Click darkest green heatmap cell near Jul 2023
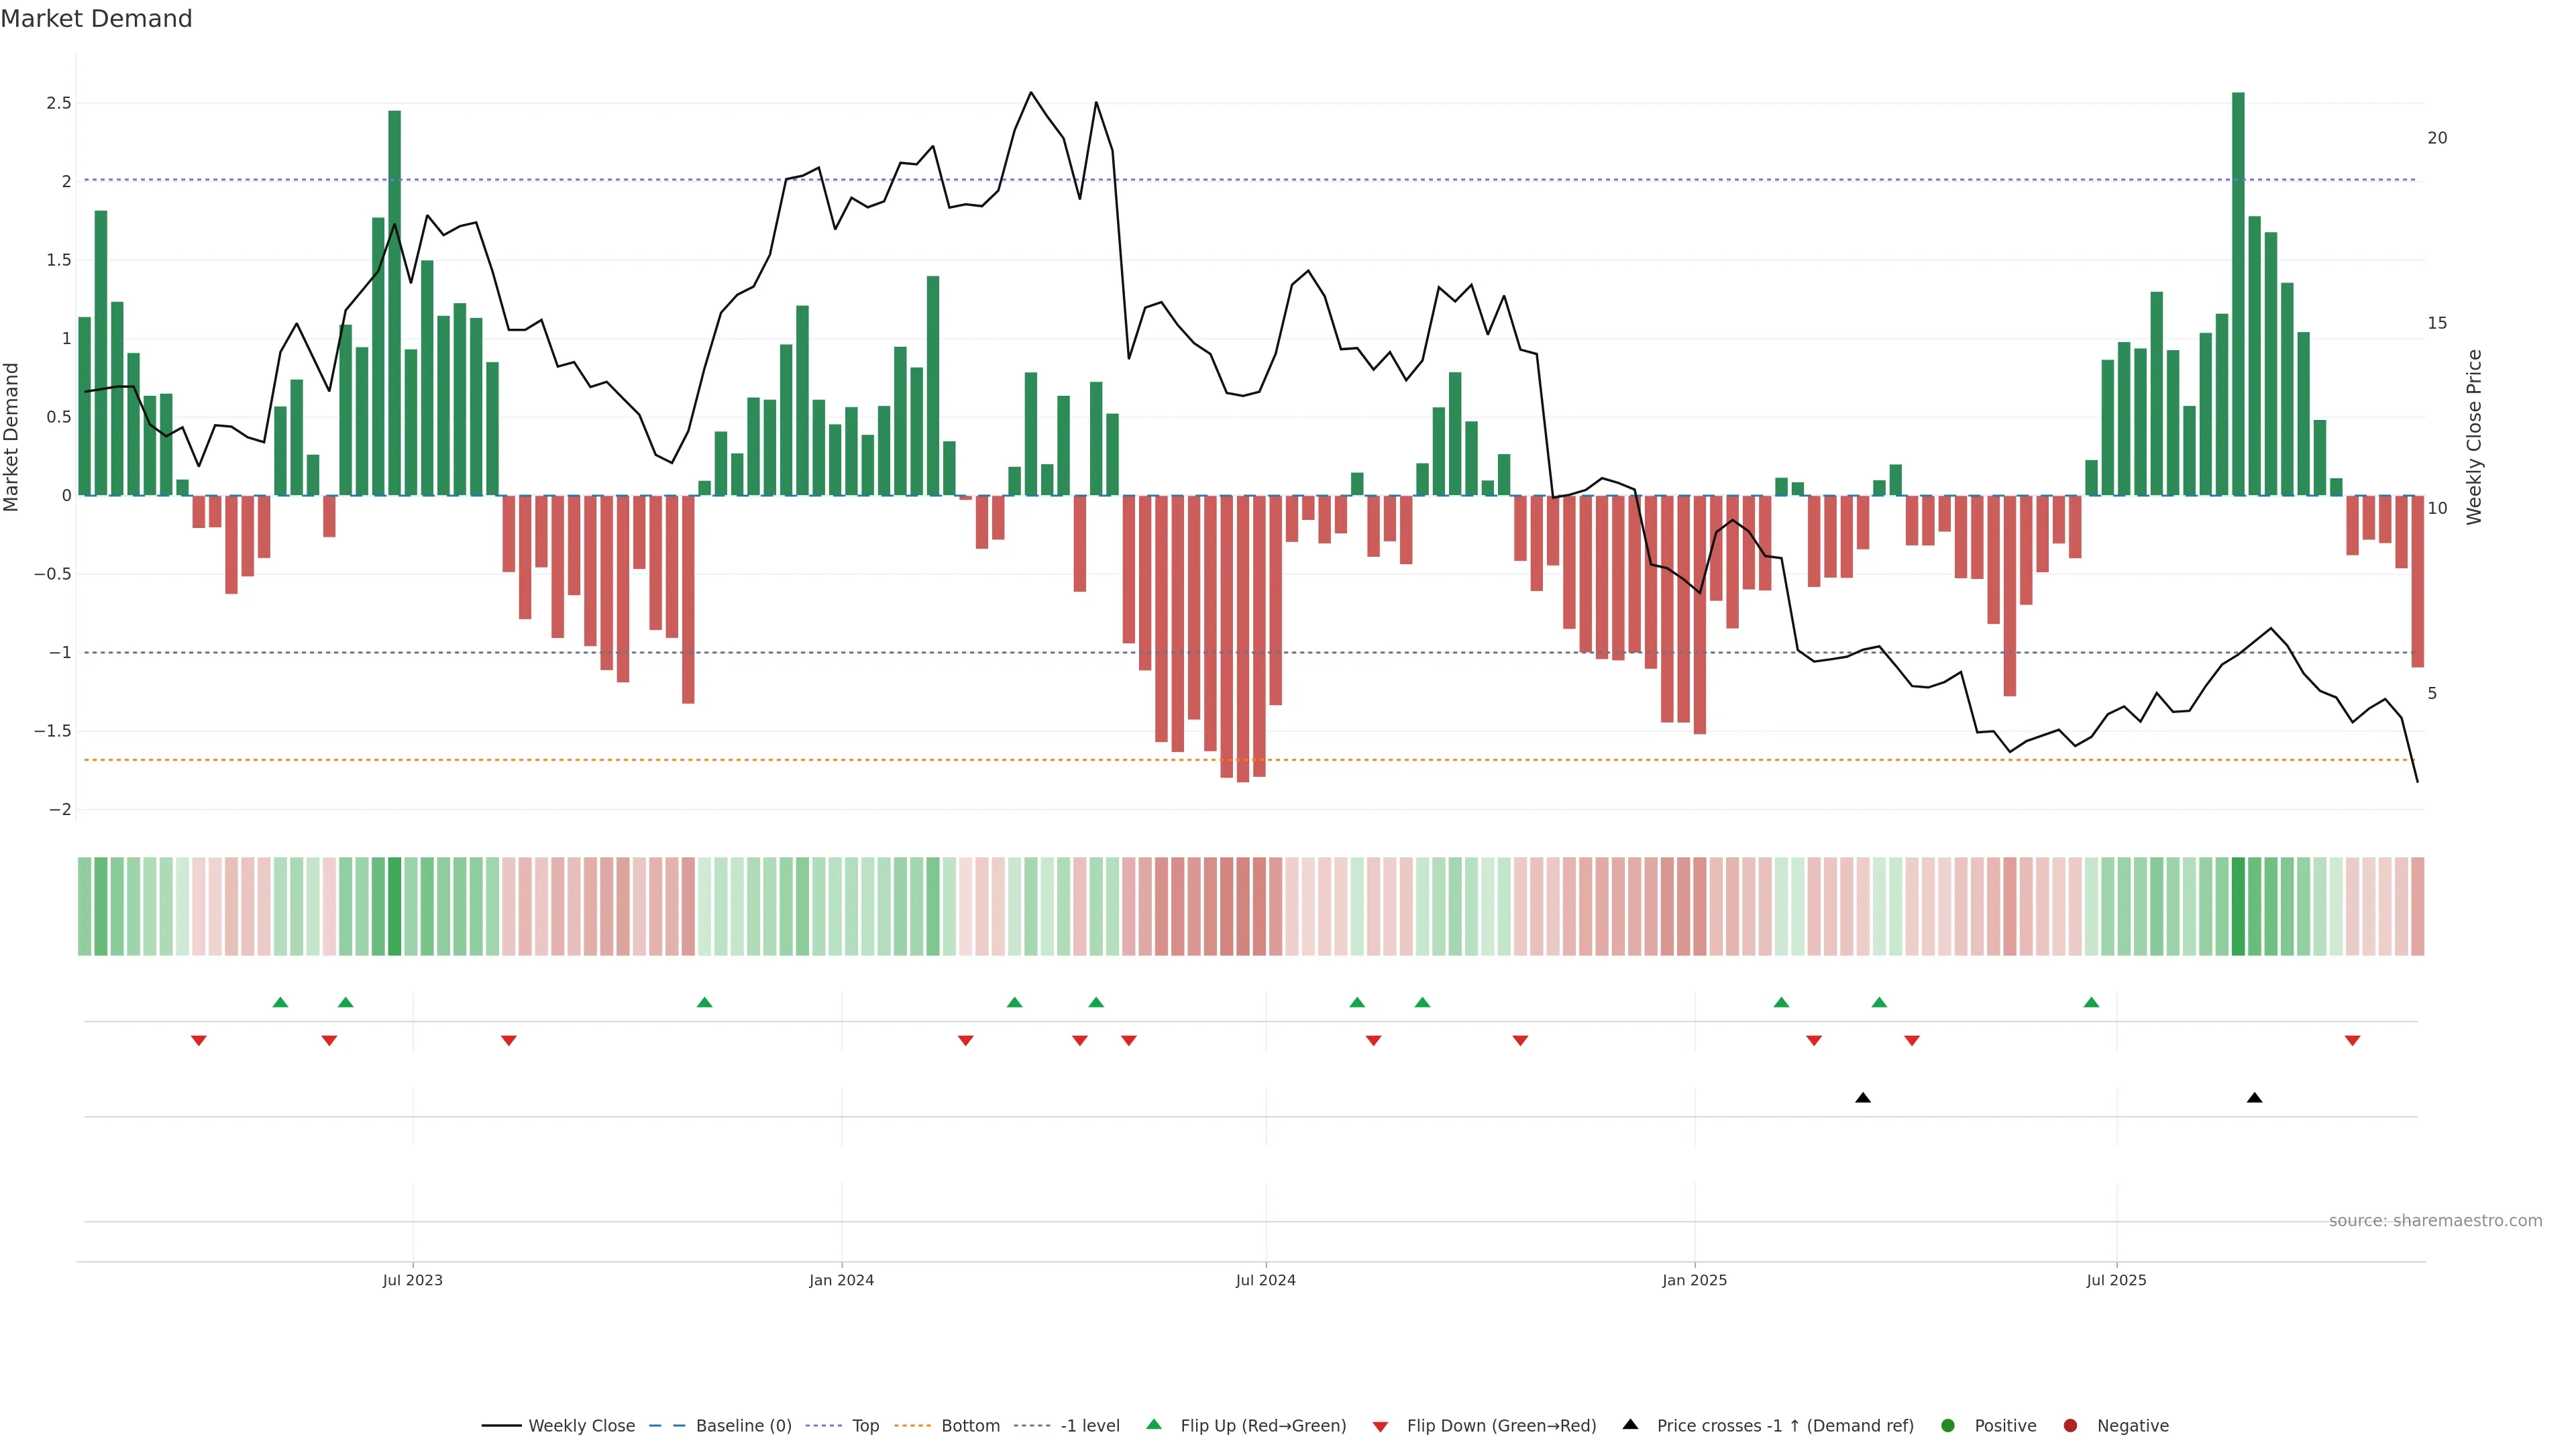The width and height of the screenshot is (2576, 1449). pos(394,906)
